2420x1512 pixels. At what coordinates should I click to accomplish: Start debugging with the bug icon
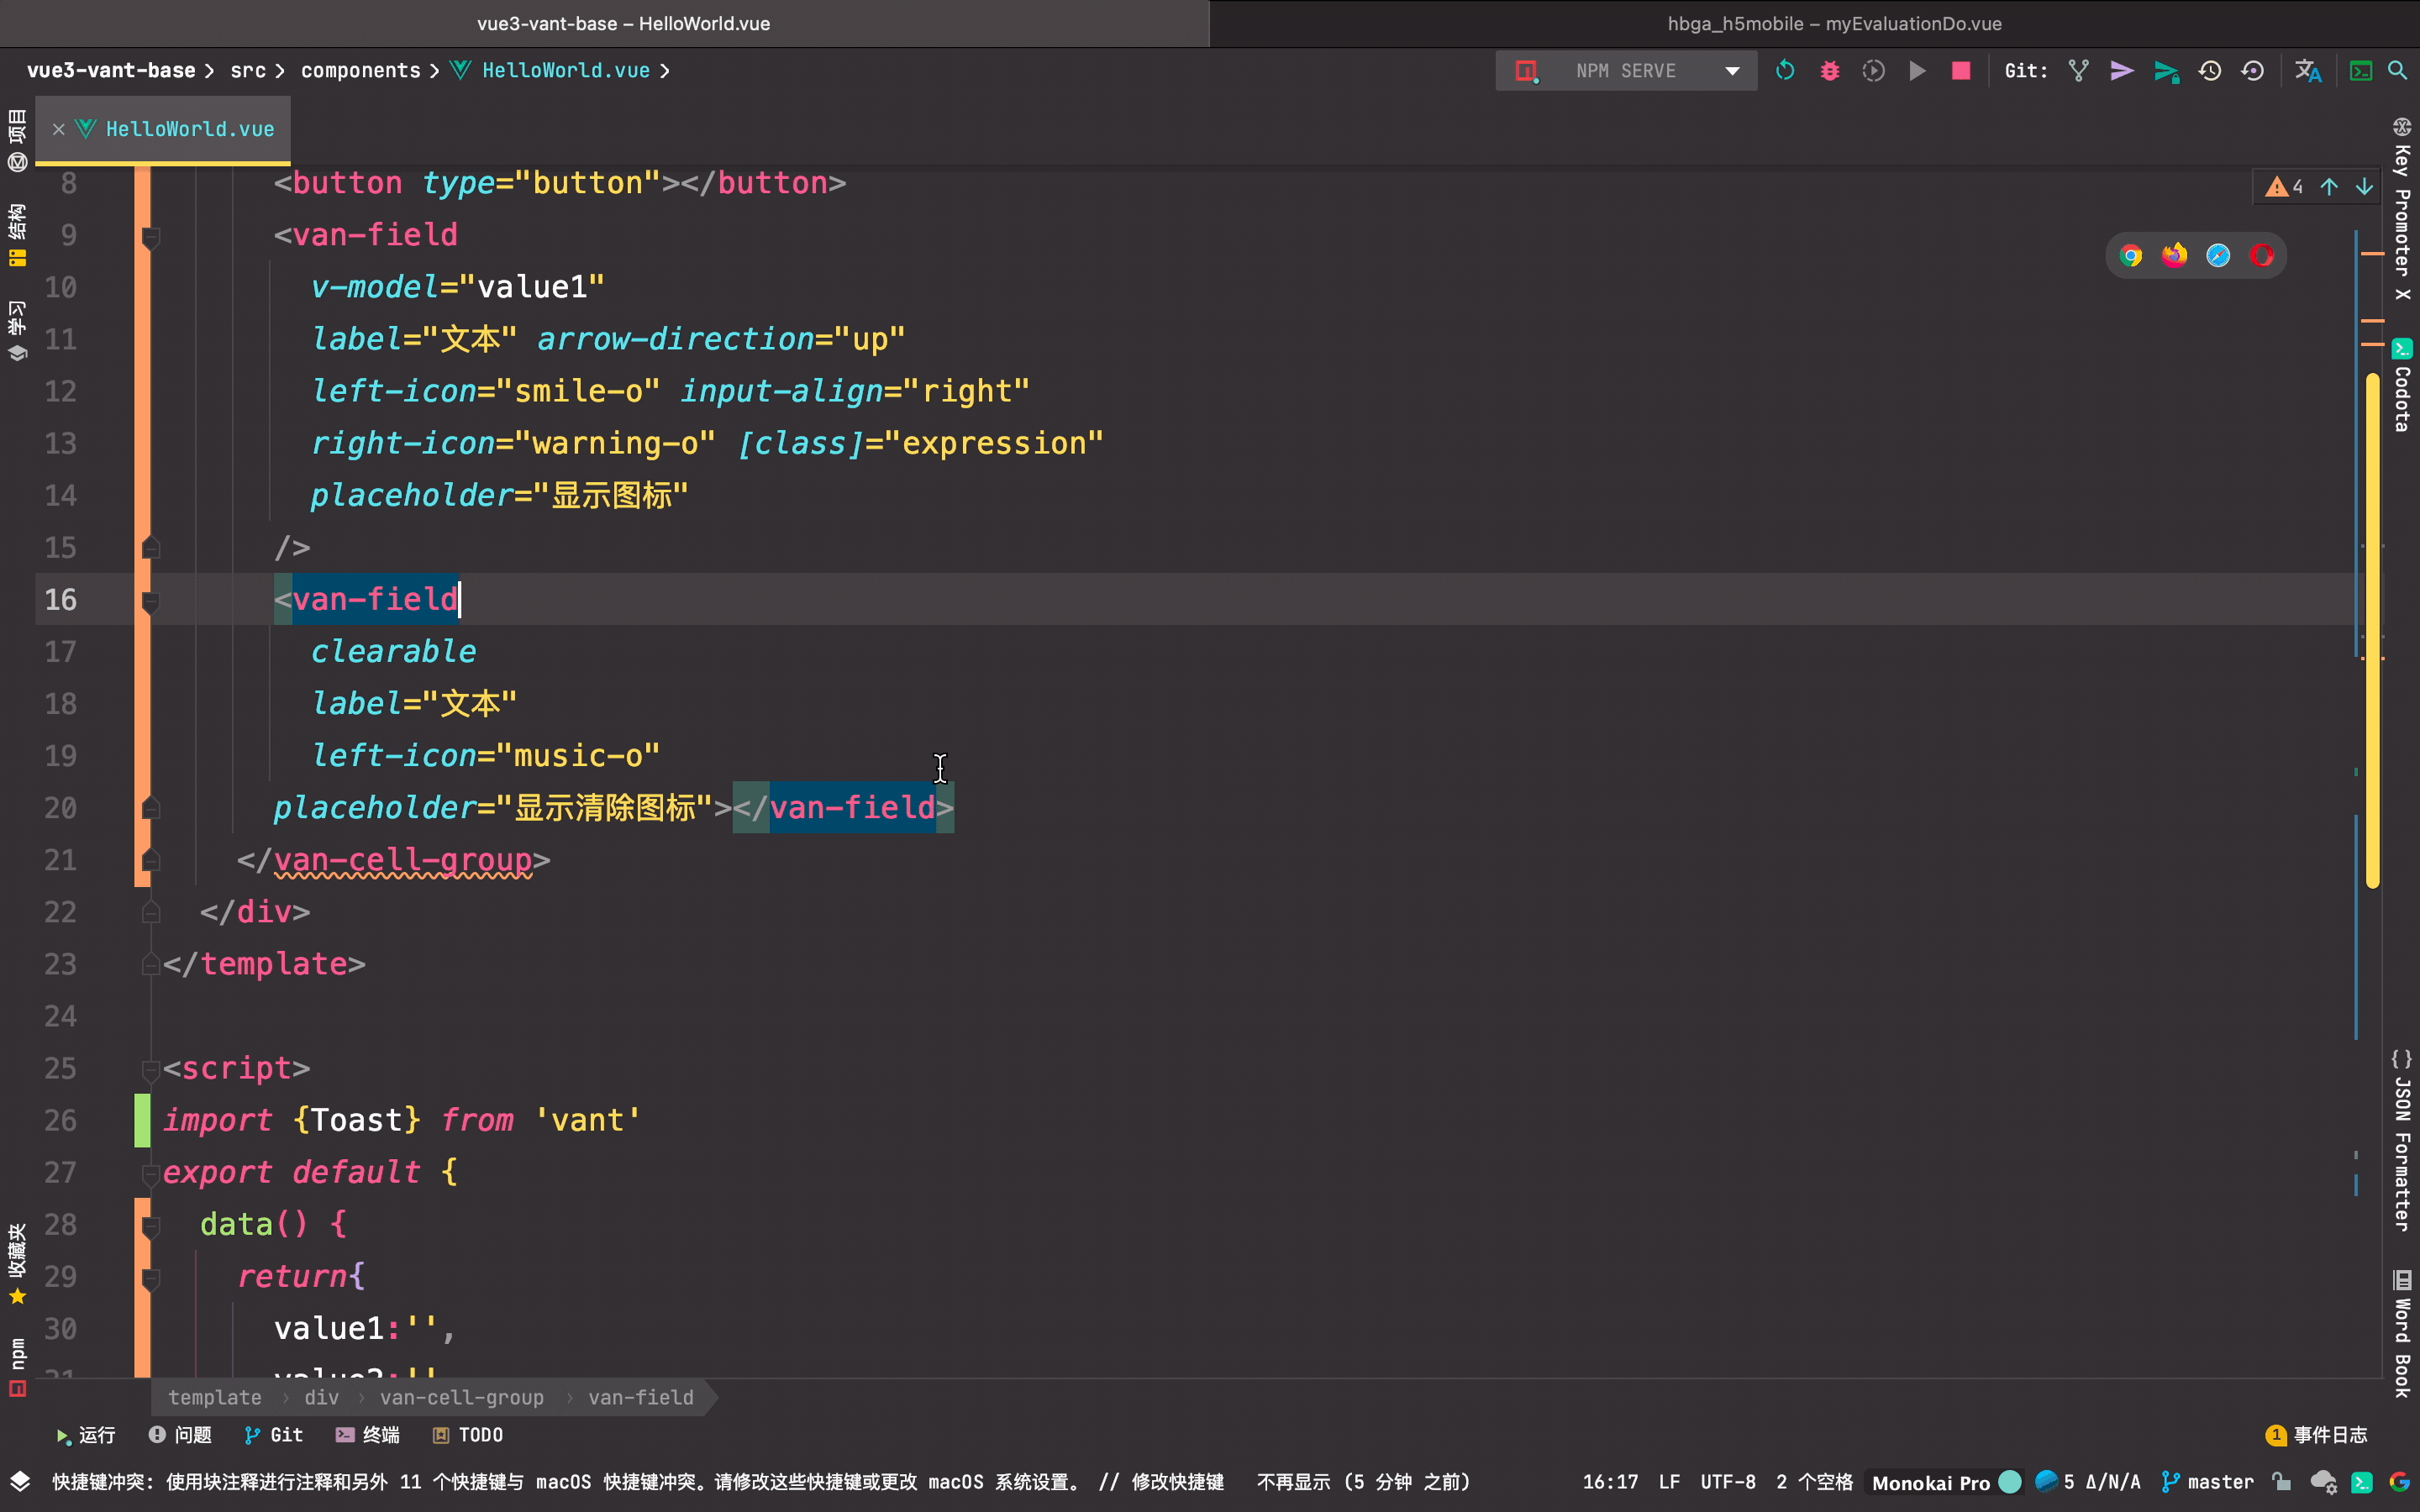click(x=1829, y=71)
